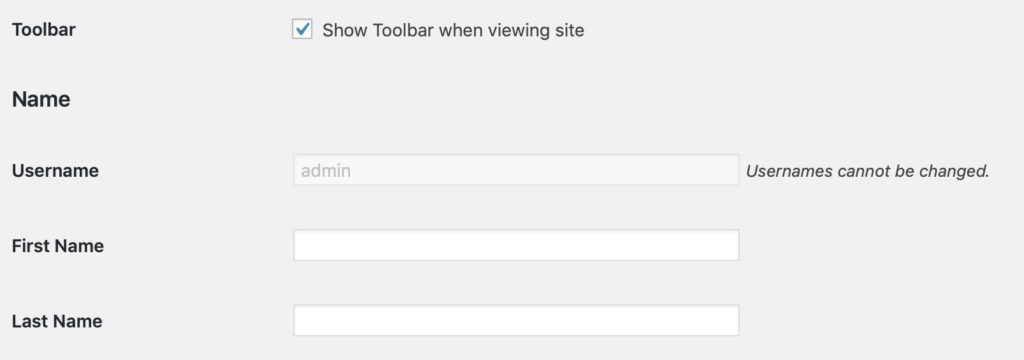Click the 'First Name' field label
The height and width of the screenshot is (360, 1024).
[58, 246]
